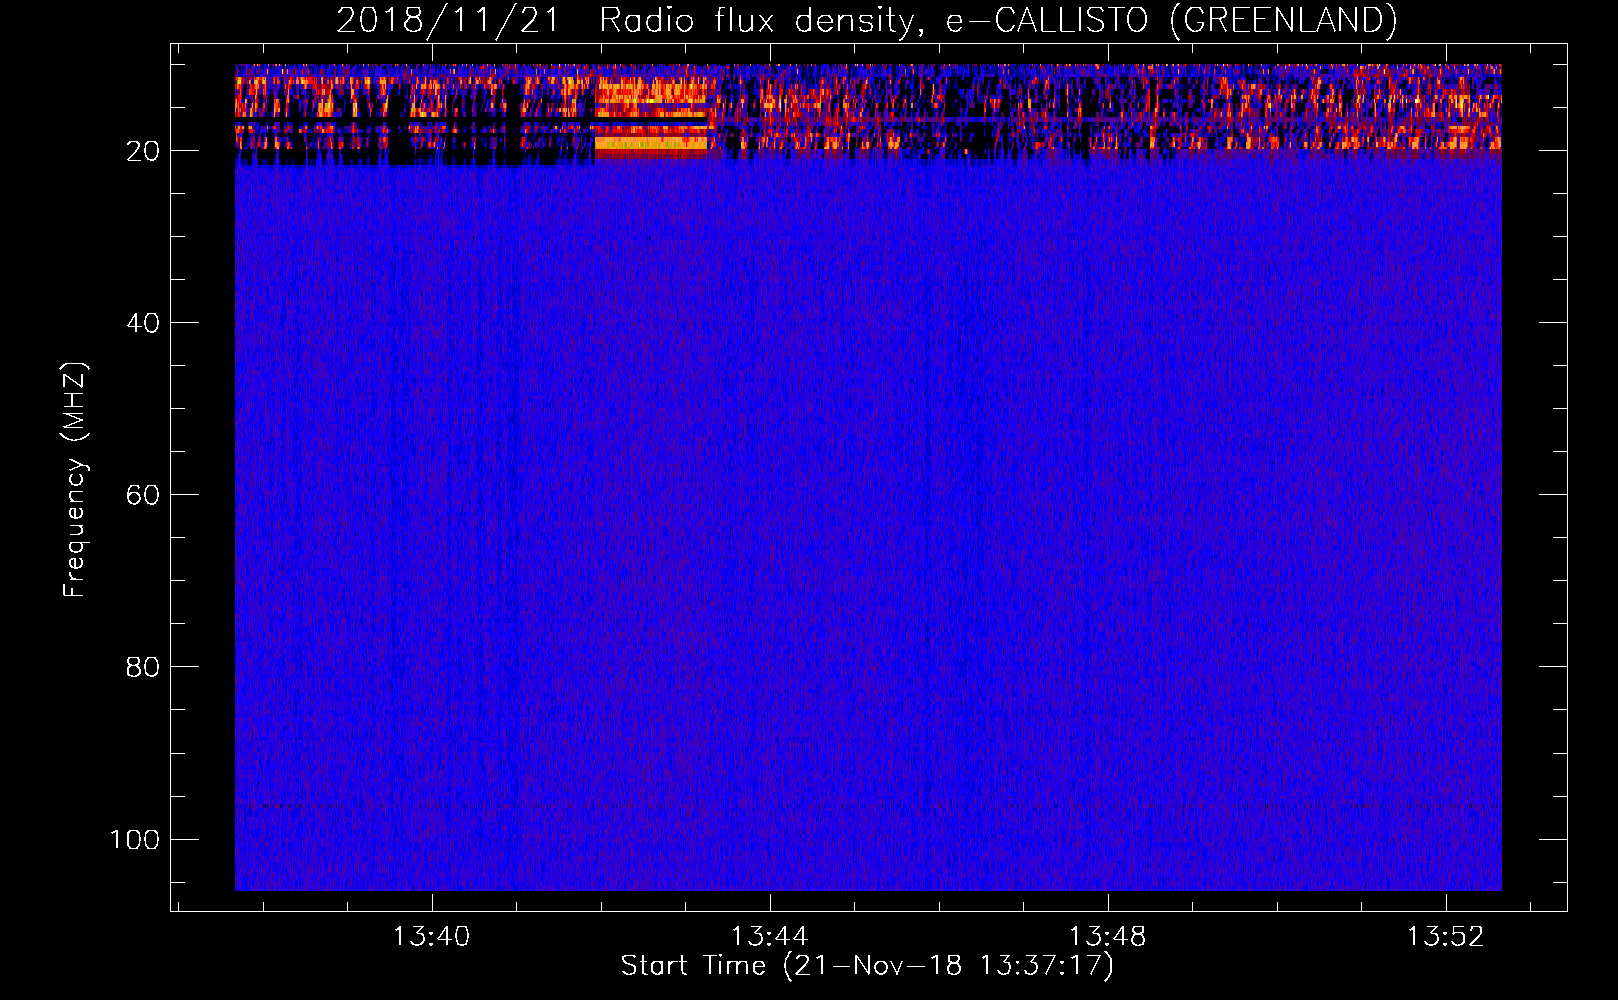Click the "Start Time (21-Nov-18 13:37:17)" label
The image size is (1618, 1000).
867,966
